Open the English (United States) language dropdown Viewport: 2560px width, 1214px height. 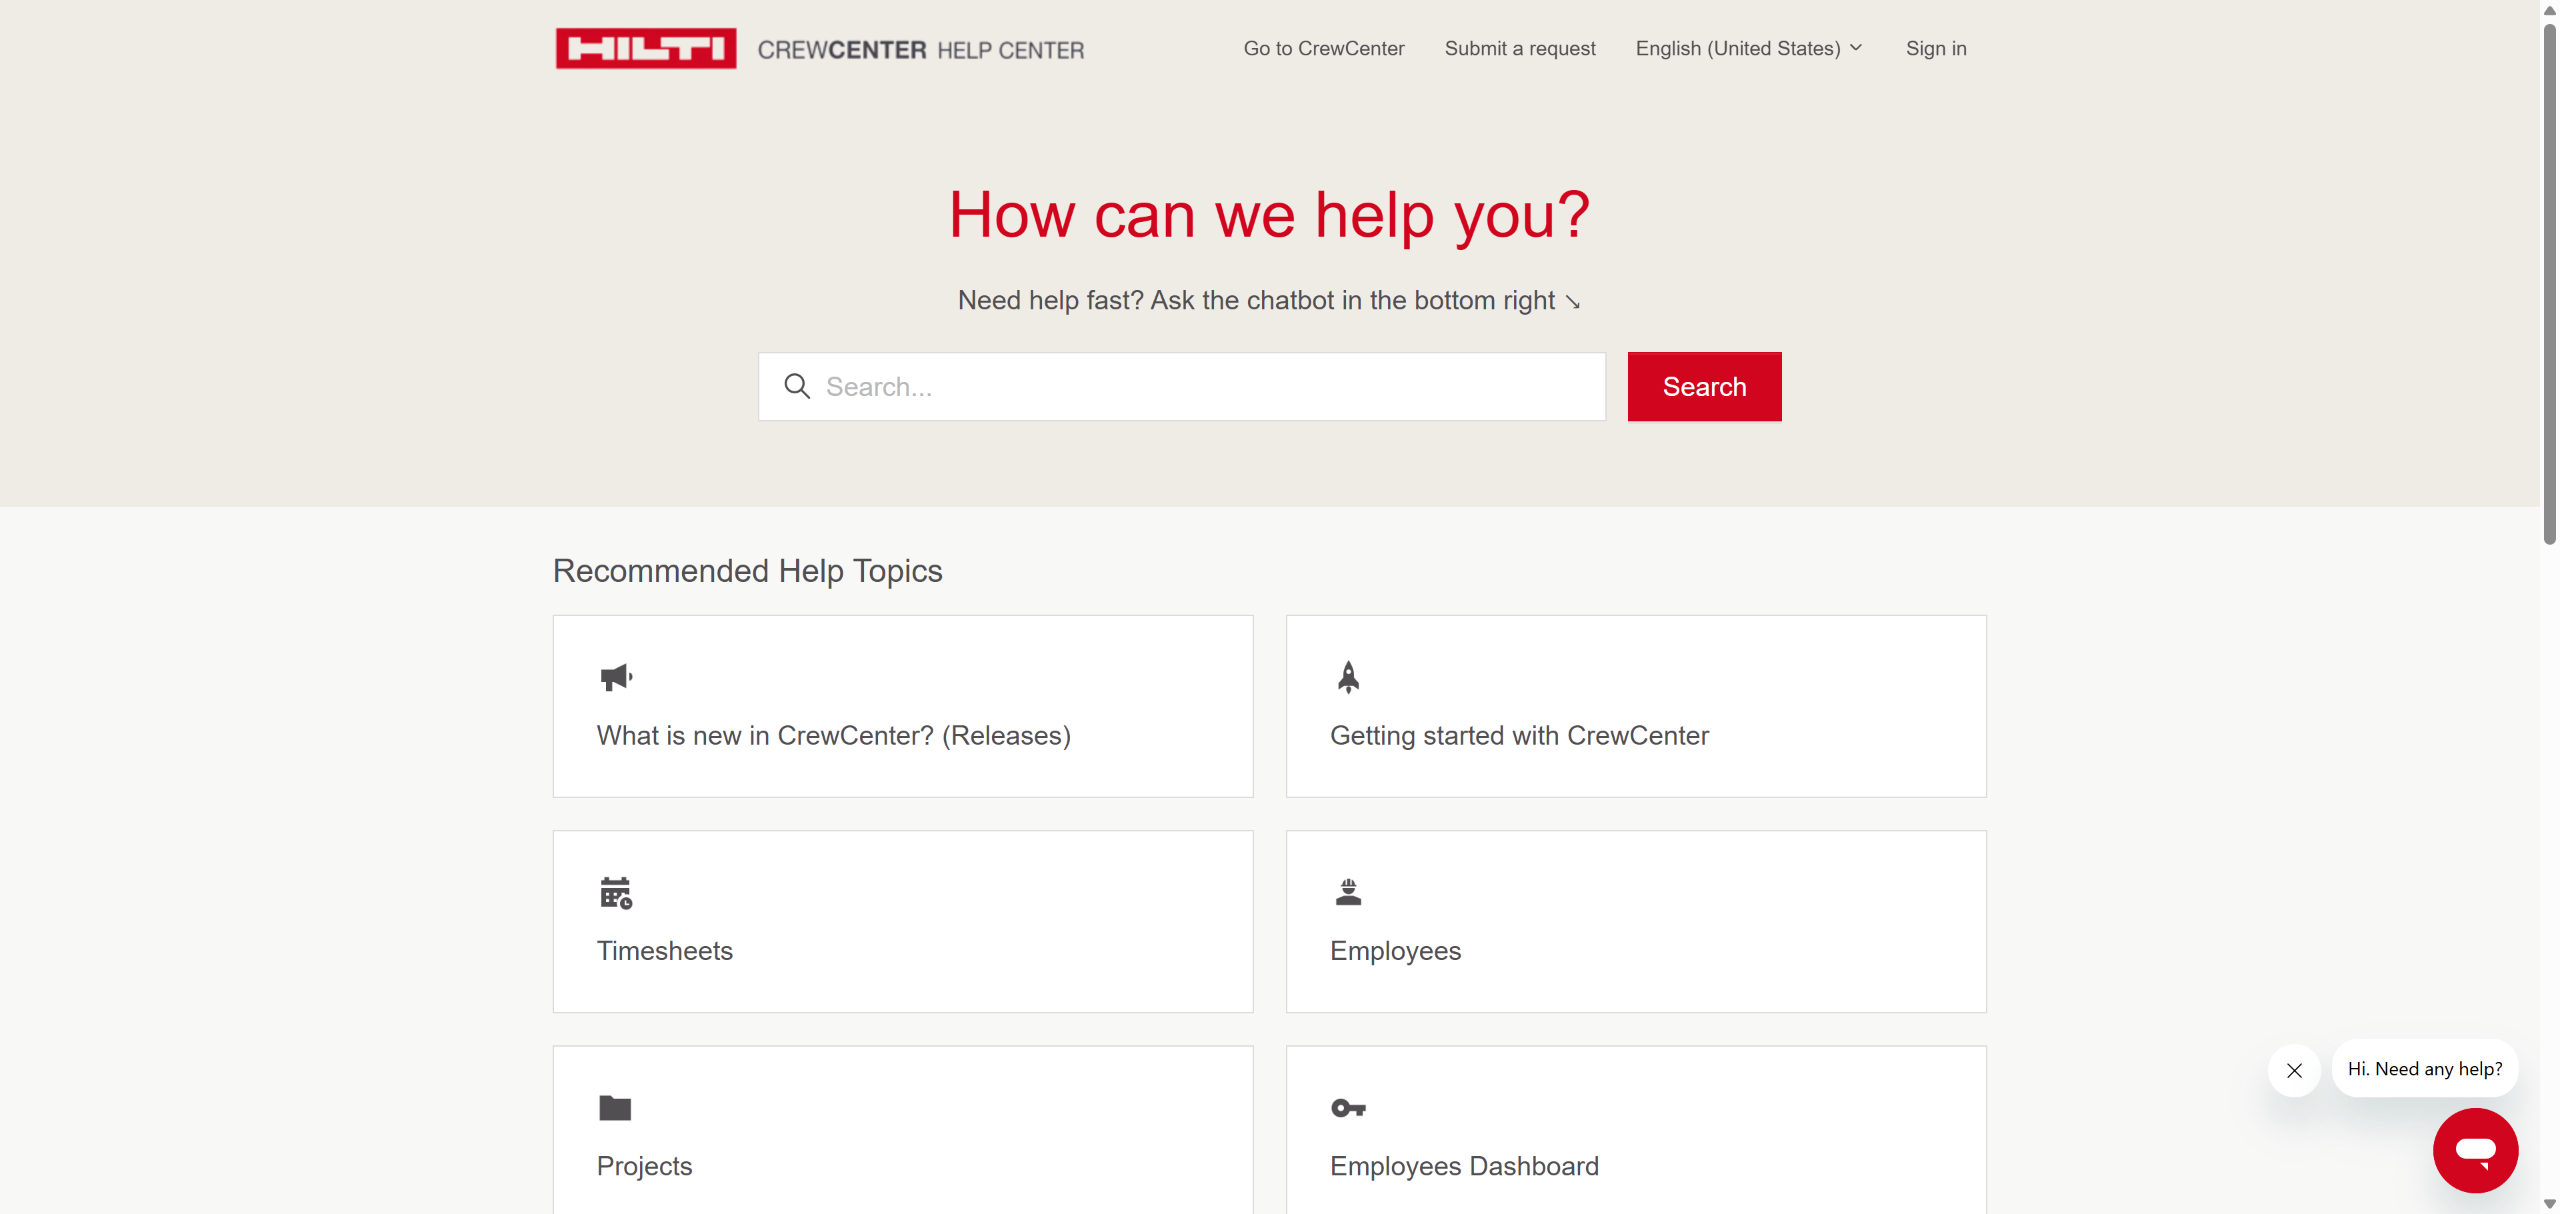pos(1750,48)
